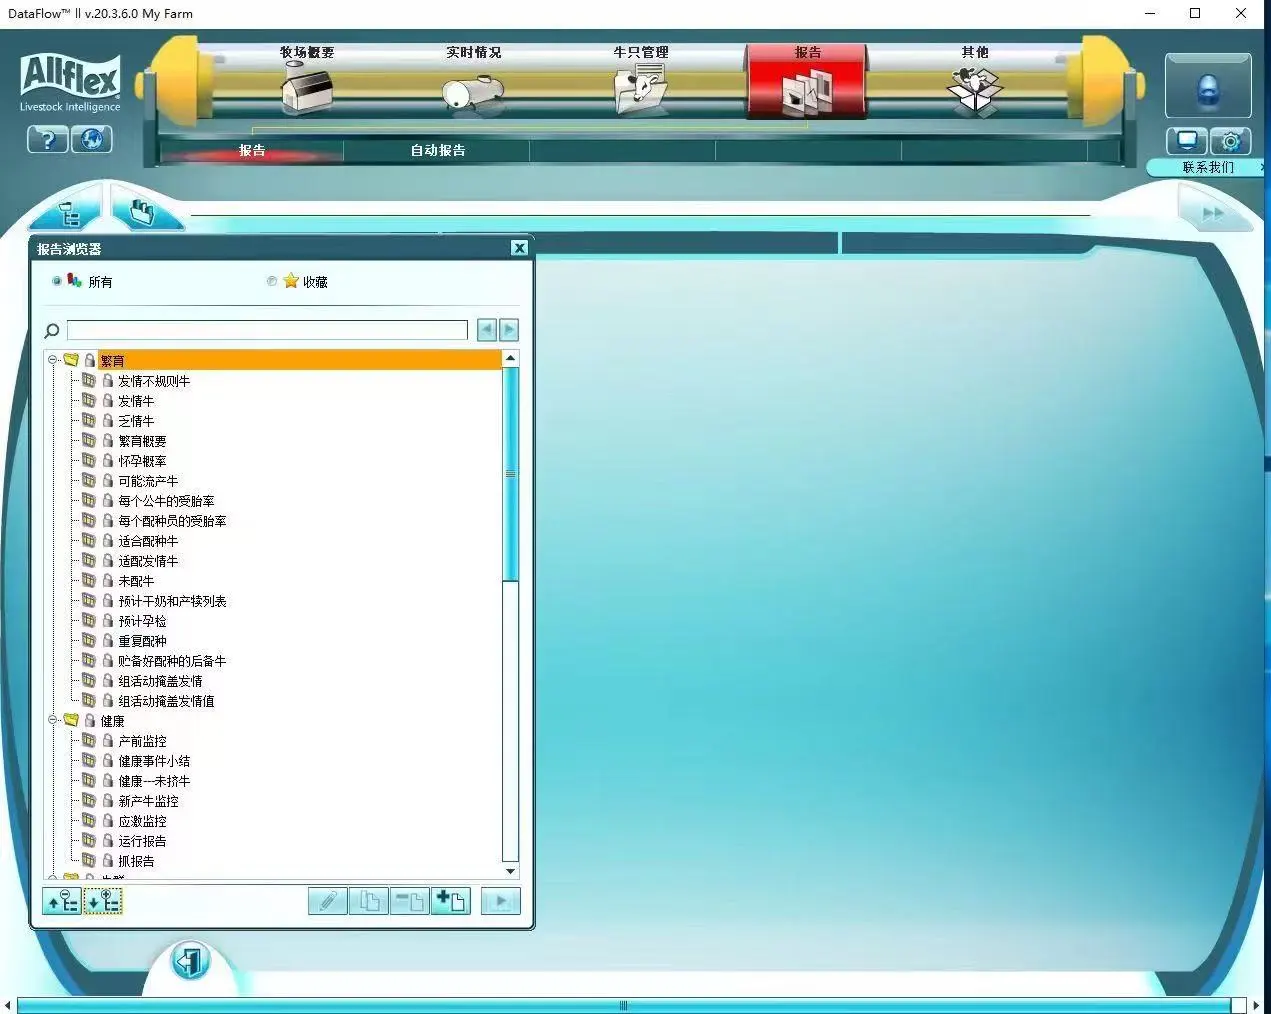Click the 联系我们 contact us link

pyautogui.click(x=1208, y=167)
